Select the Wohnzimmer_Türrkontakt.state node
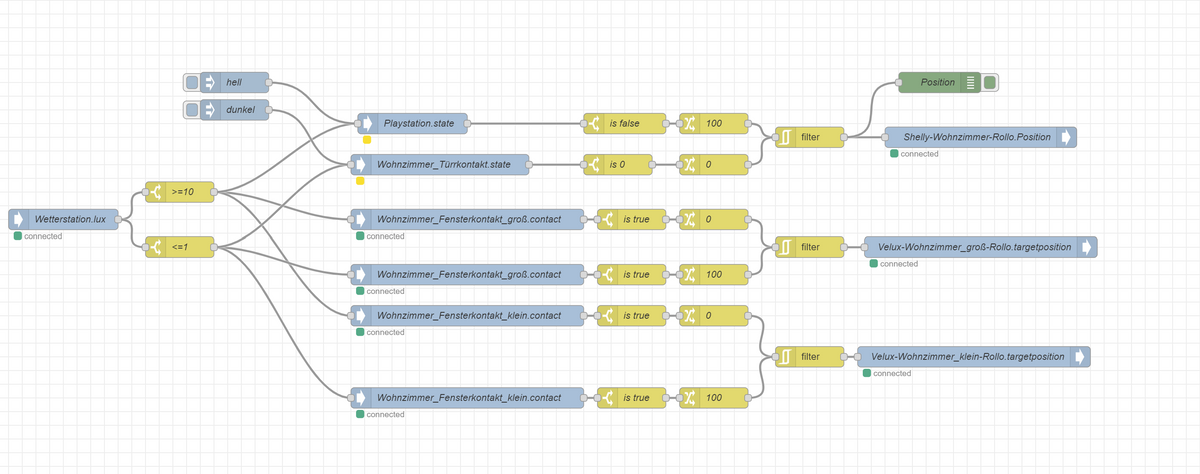This screenshot has width=1200, height=474. 442,163
